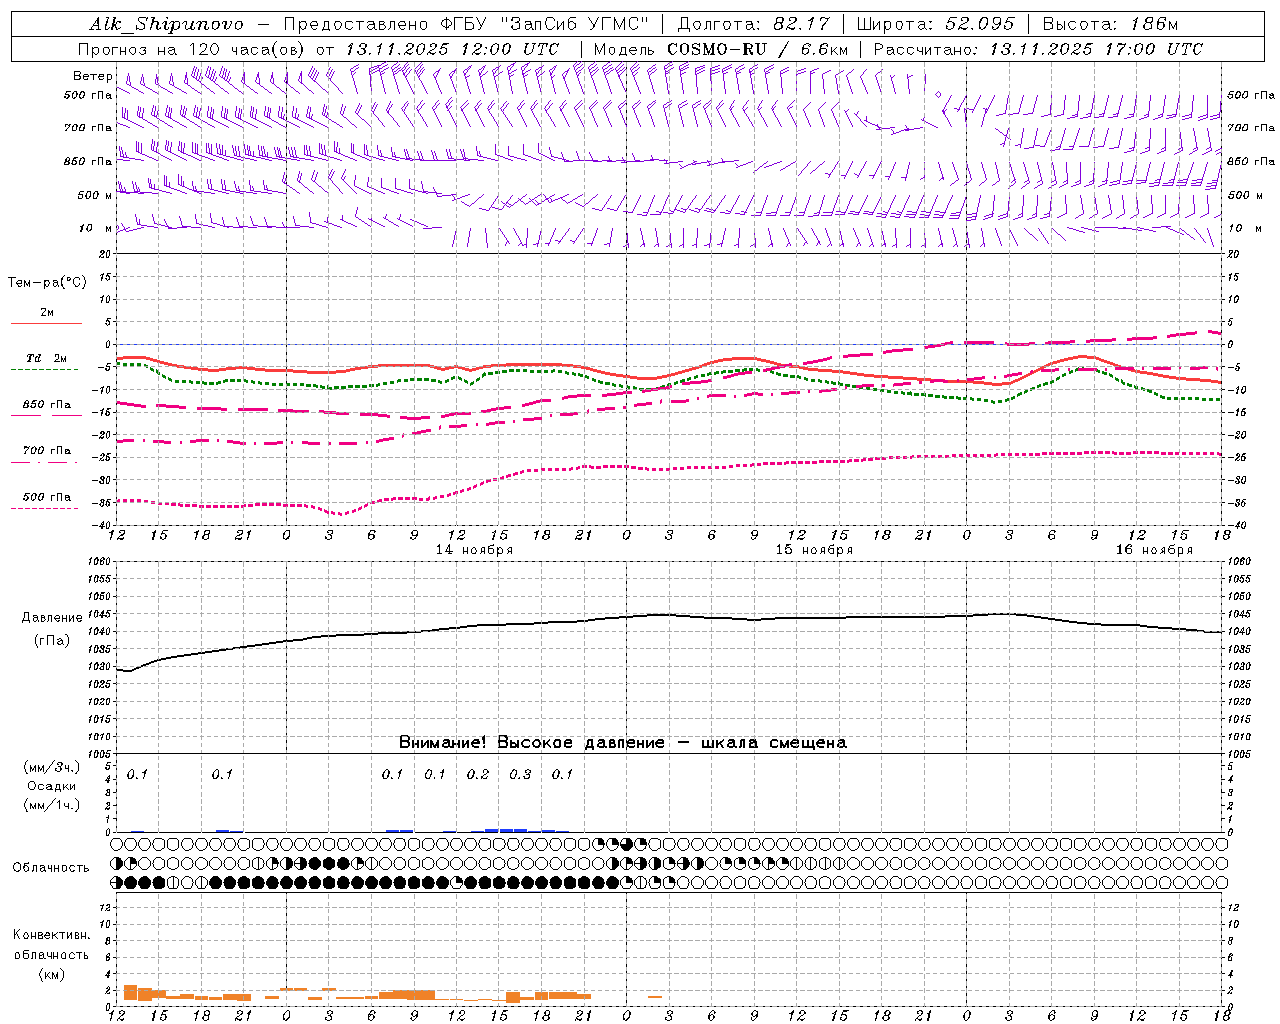Click the 15 ноября date label

[x=814, y=550]
